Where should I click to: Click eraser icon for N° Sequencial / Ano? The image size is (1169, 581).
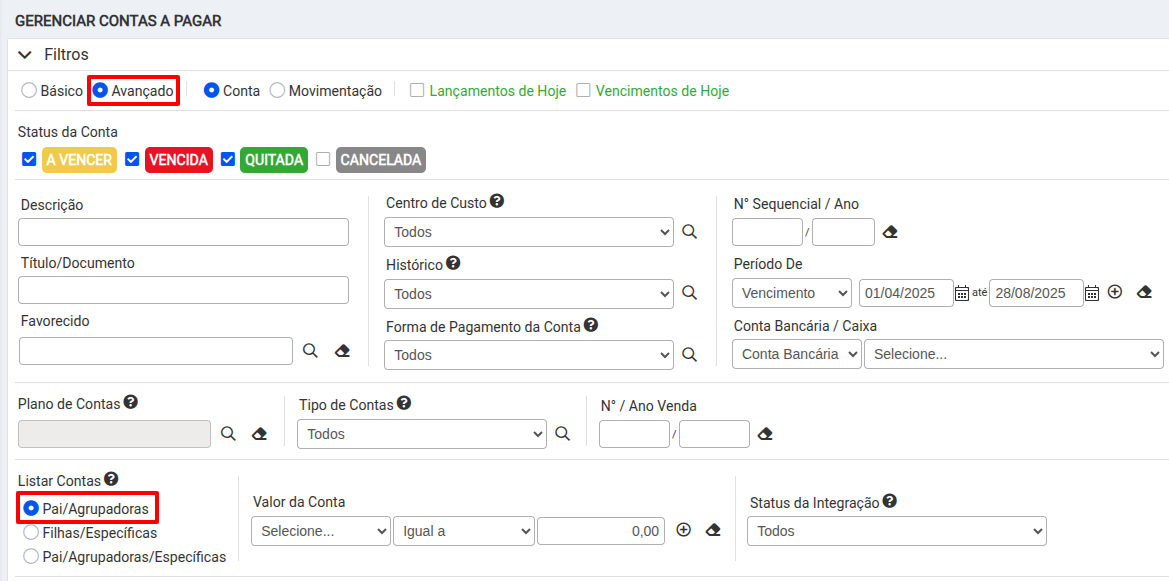point(890,232)
